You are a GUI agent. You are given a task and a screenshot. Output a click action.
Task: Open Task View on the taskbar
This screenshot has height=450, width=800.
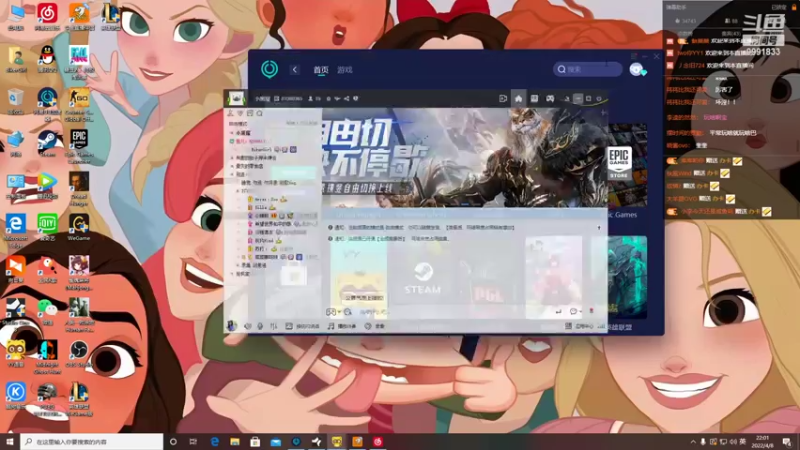tap(193, 441)
